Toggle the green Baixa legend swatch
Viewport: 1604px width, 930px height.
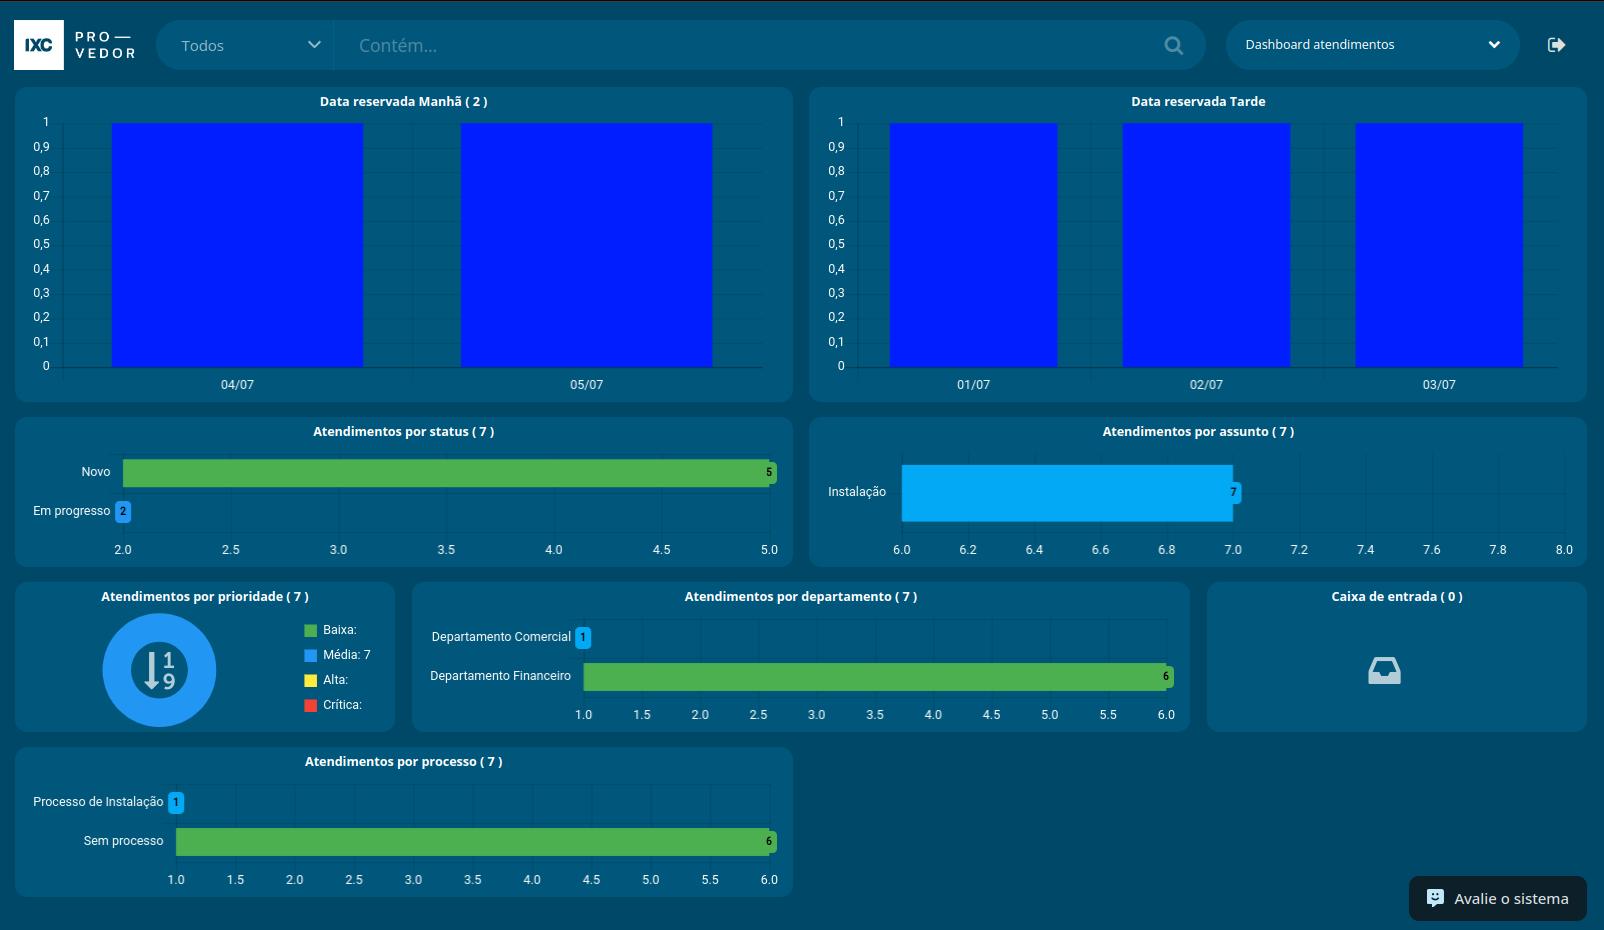311,631
